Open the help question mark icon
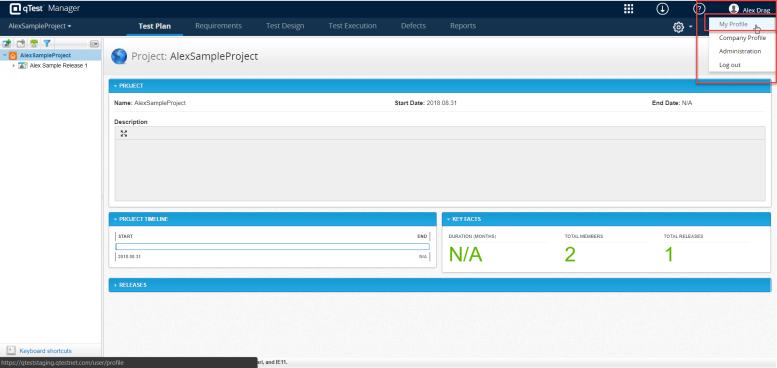This screenshot has height=368, width=777. pos(699,9)
